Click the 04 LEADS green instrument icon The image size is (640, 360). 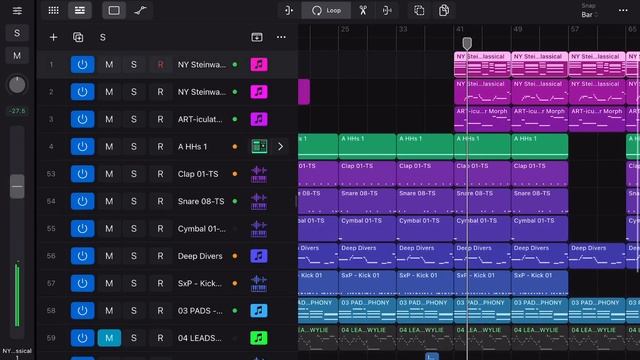(x=259, y=338)
